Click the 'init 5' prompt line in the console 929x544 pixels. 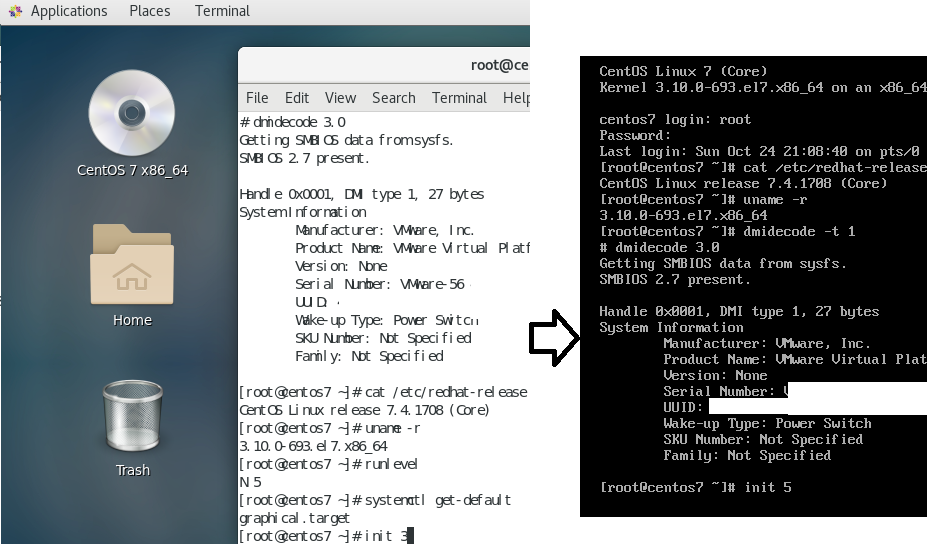pos(696,488)
